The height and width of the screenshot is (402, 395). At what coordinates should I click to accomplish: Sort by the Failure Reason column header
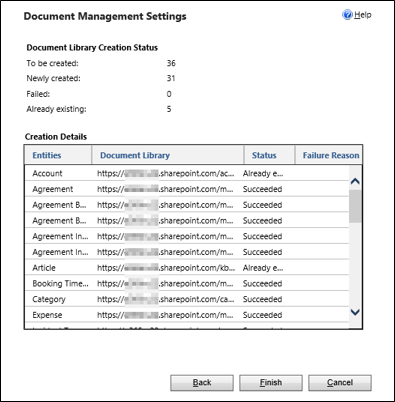[329, 155]
